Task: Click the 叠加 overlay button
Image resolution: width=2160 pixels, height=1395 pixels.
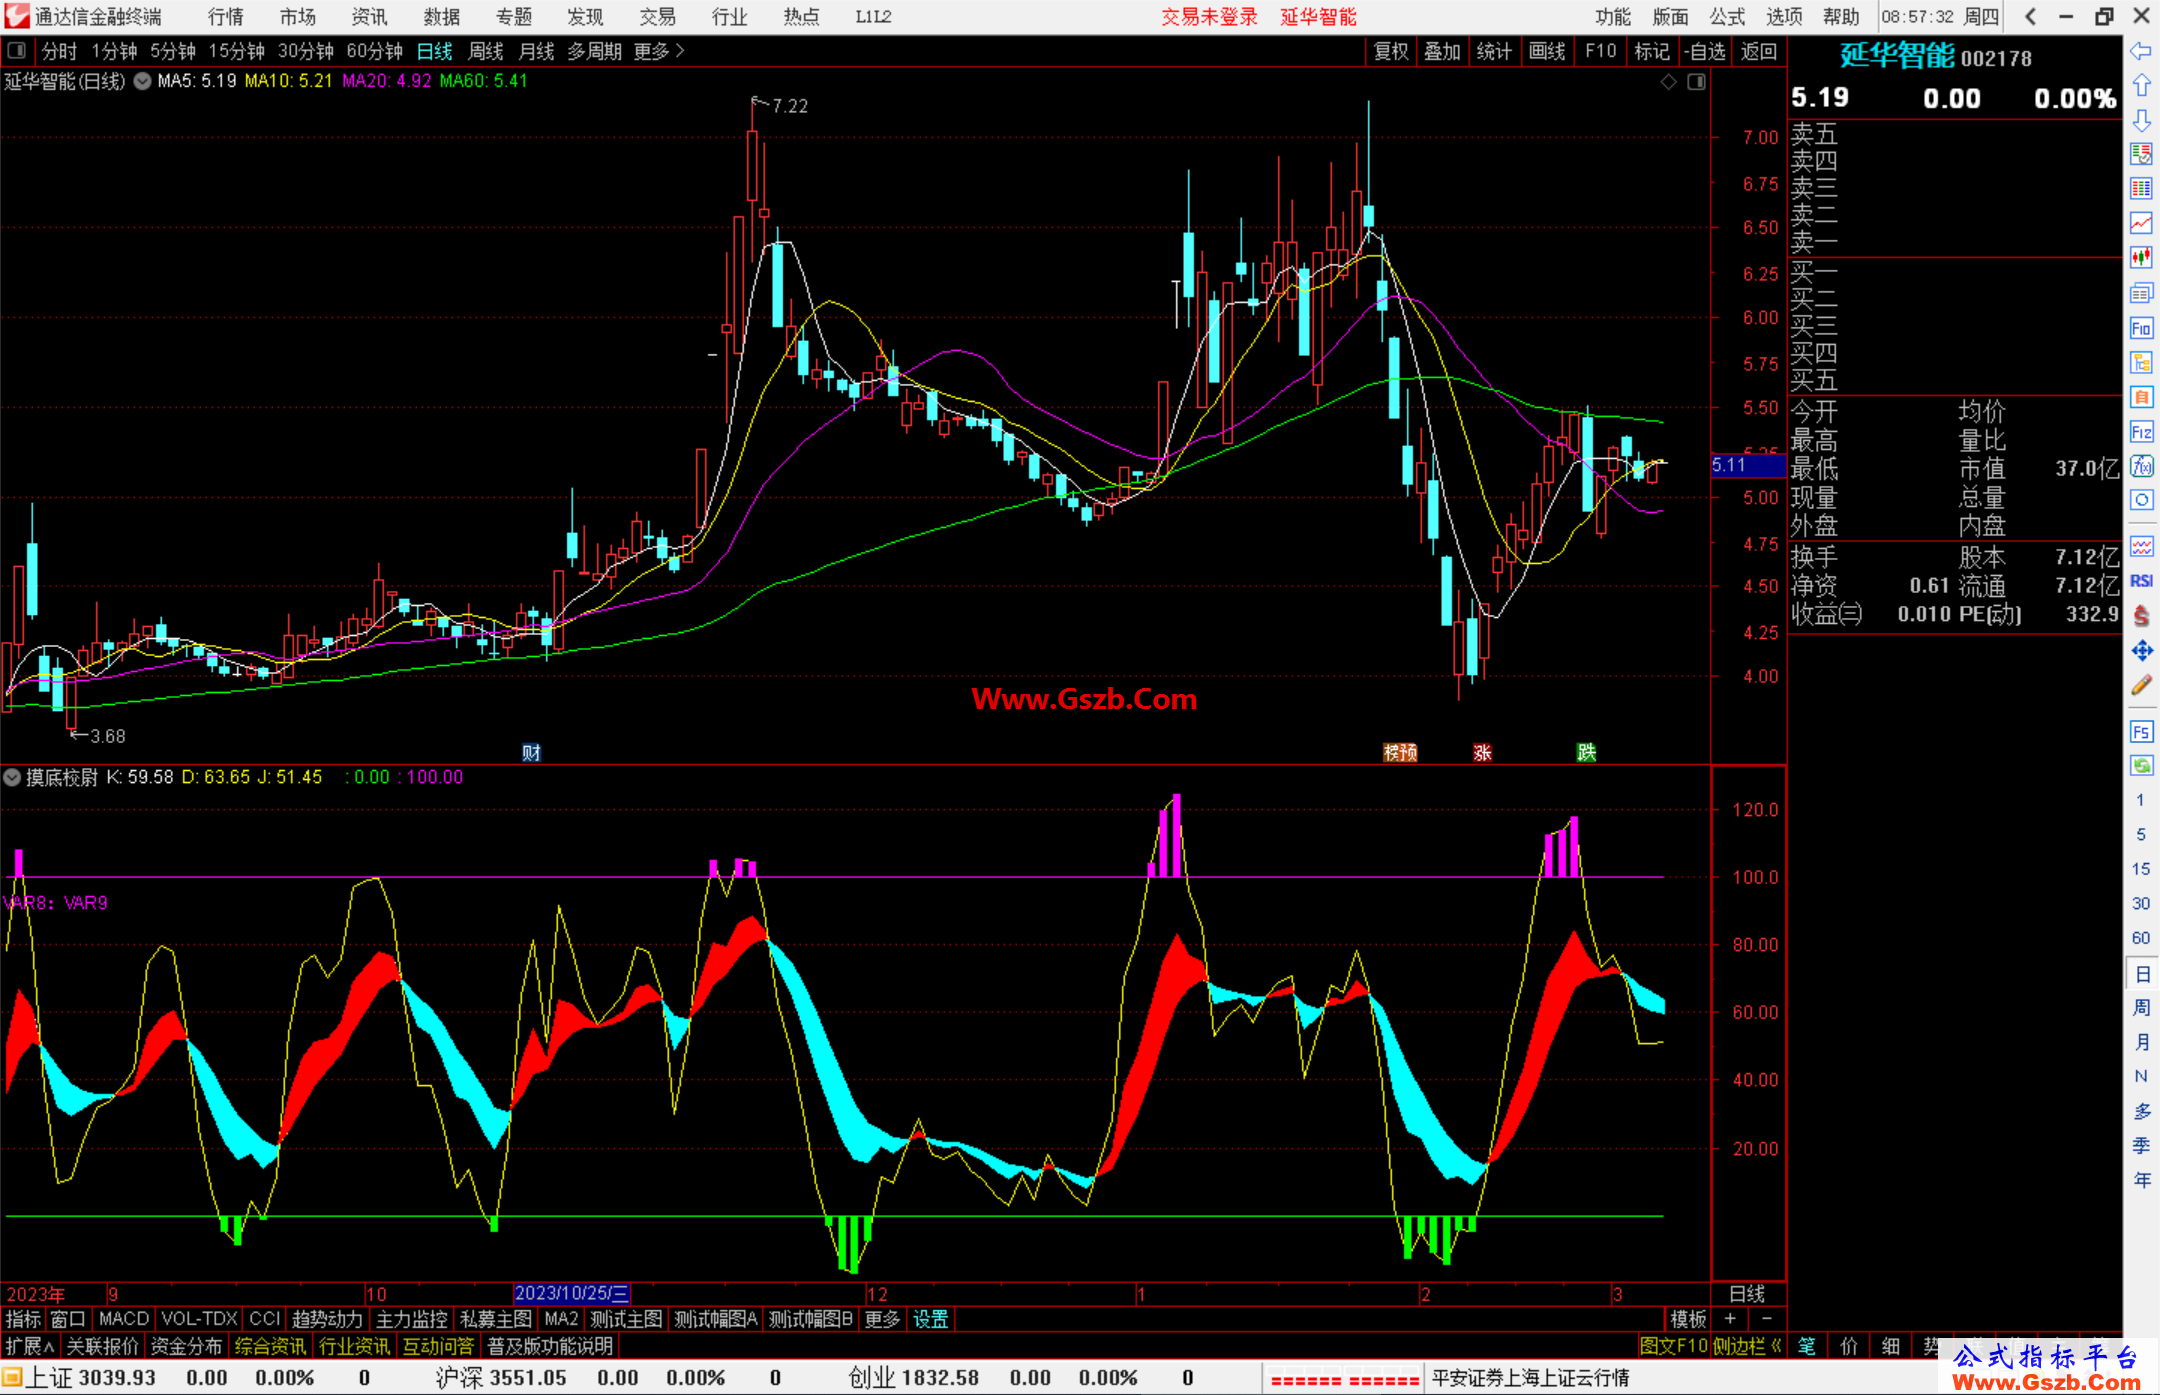Action: (x=1442, y=51)
